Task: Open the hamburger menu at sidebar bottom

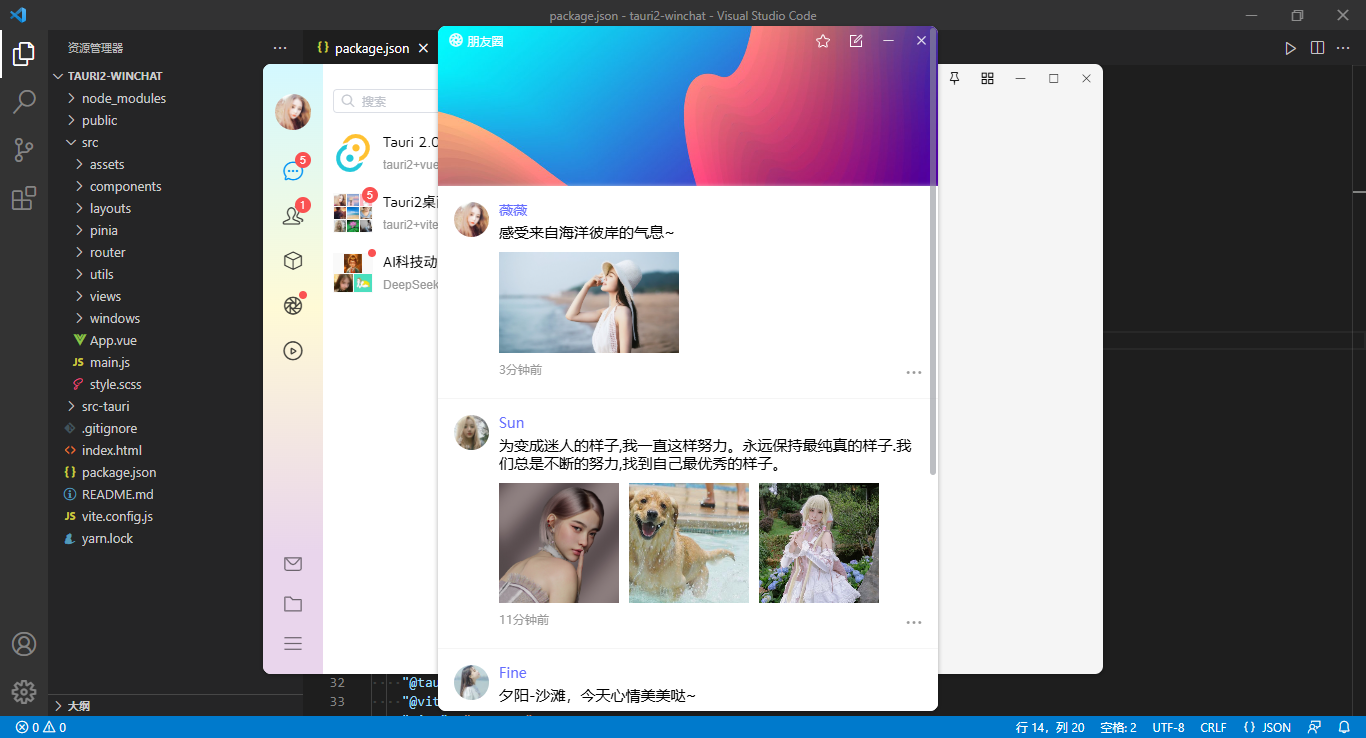Action: click(292, 643)
